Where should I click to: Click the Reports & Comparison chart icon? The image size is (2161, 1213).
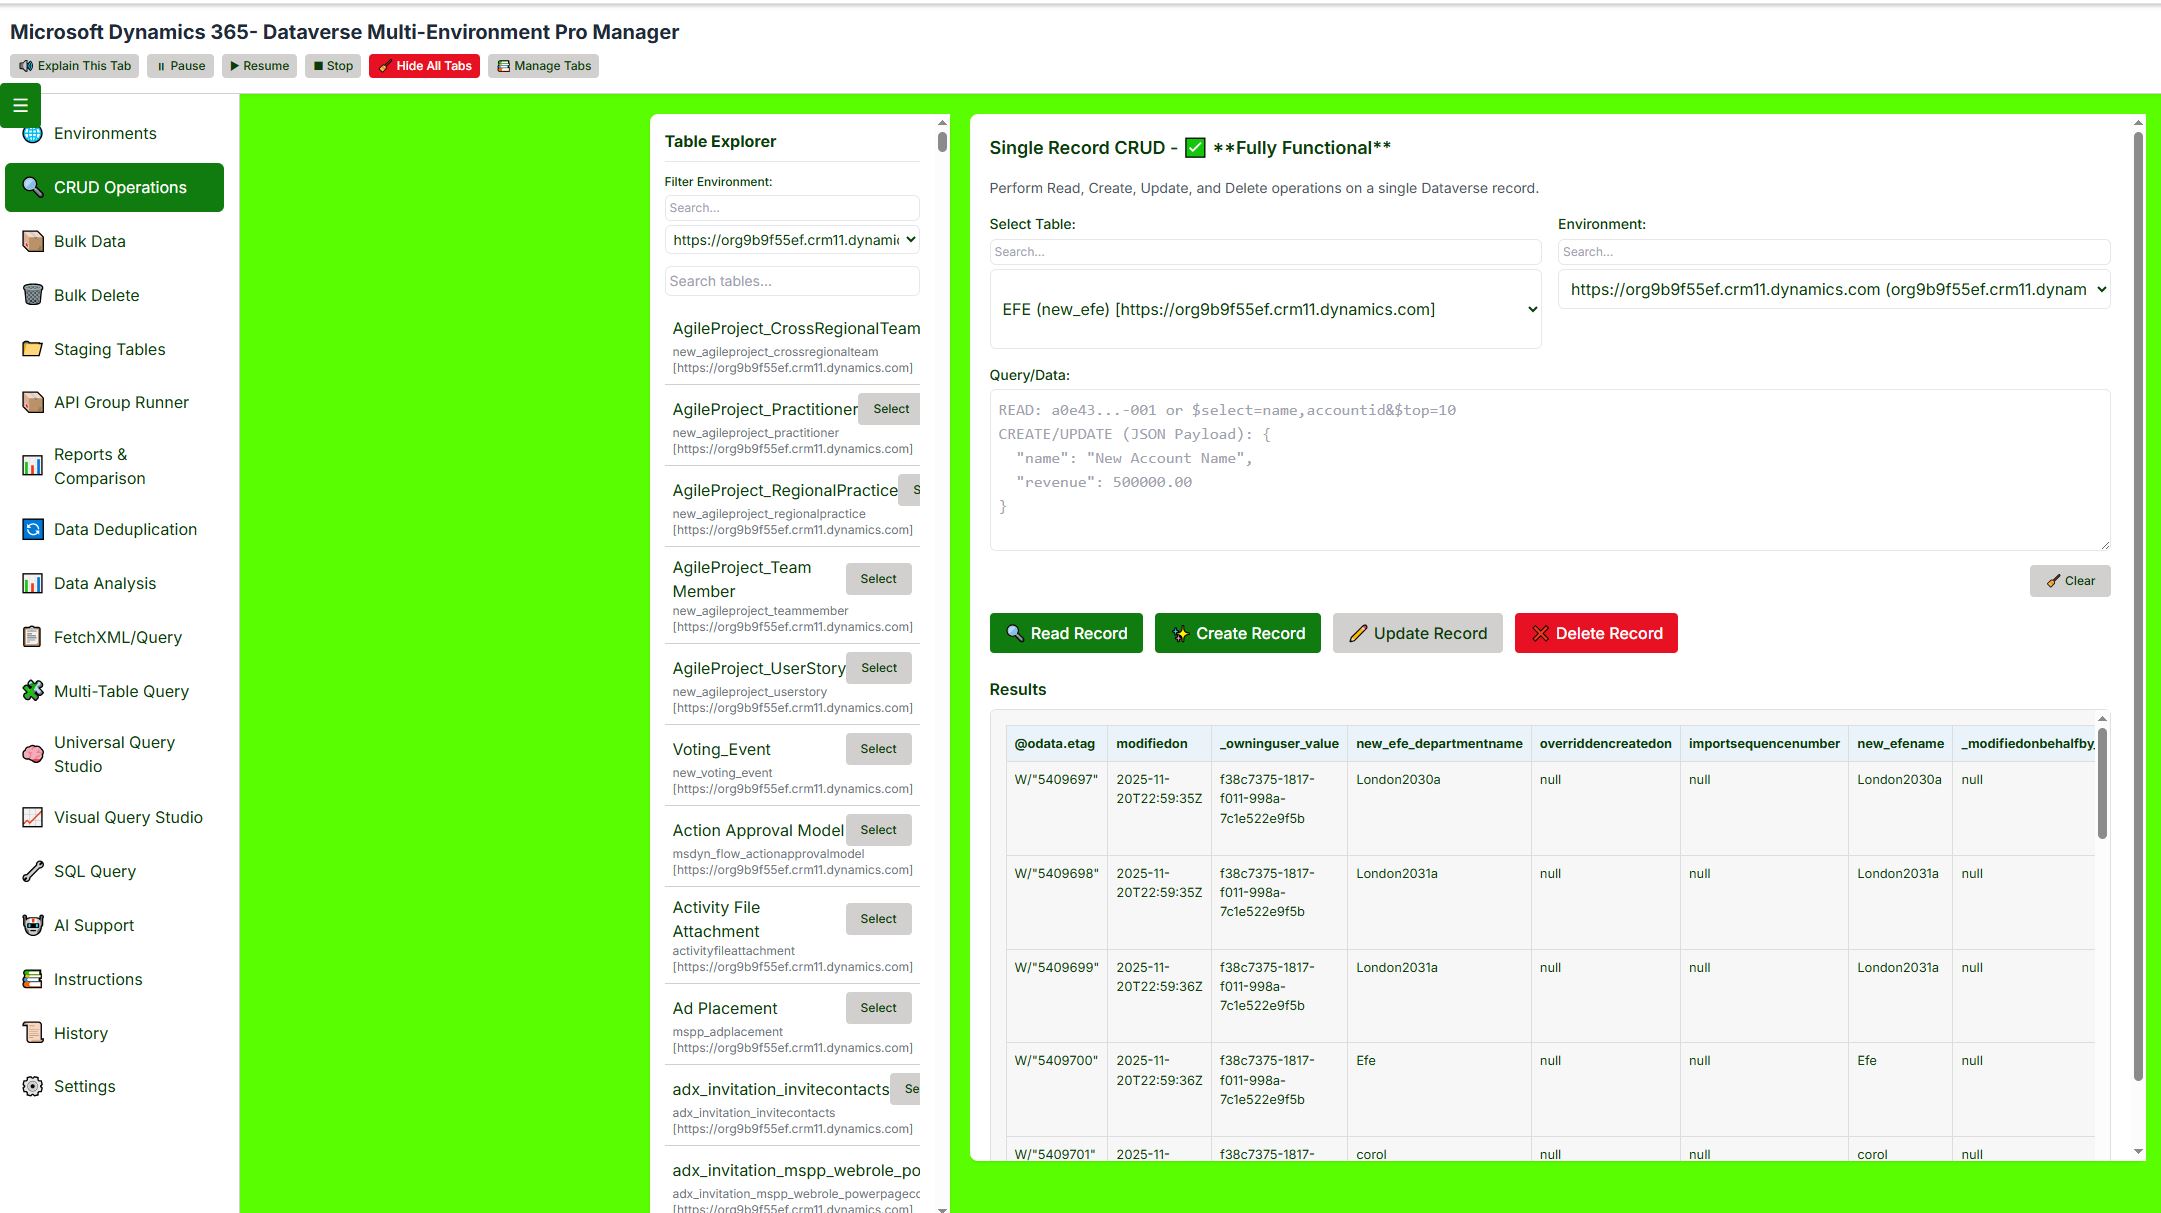click(x=32, y=466)
